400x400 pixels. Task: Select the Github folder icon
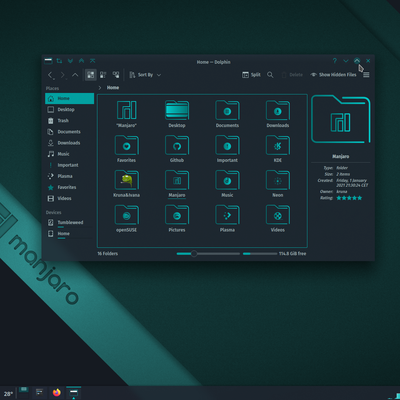[x=177, y=145]
